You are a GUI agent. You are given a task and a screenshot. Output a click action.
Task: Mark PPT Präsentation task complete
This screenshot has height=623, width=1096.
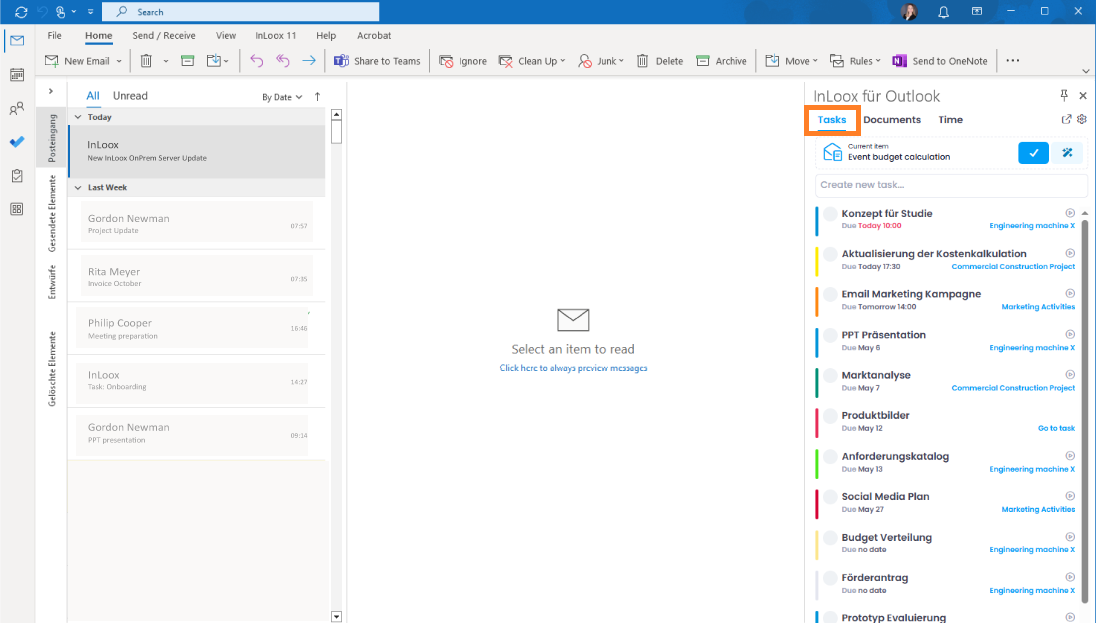[830, 335]
